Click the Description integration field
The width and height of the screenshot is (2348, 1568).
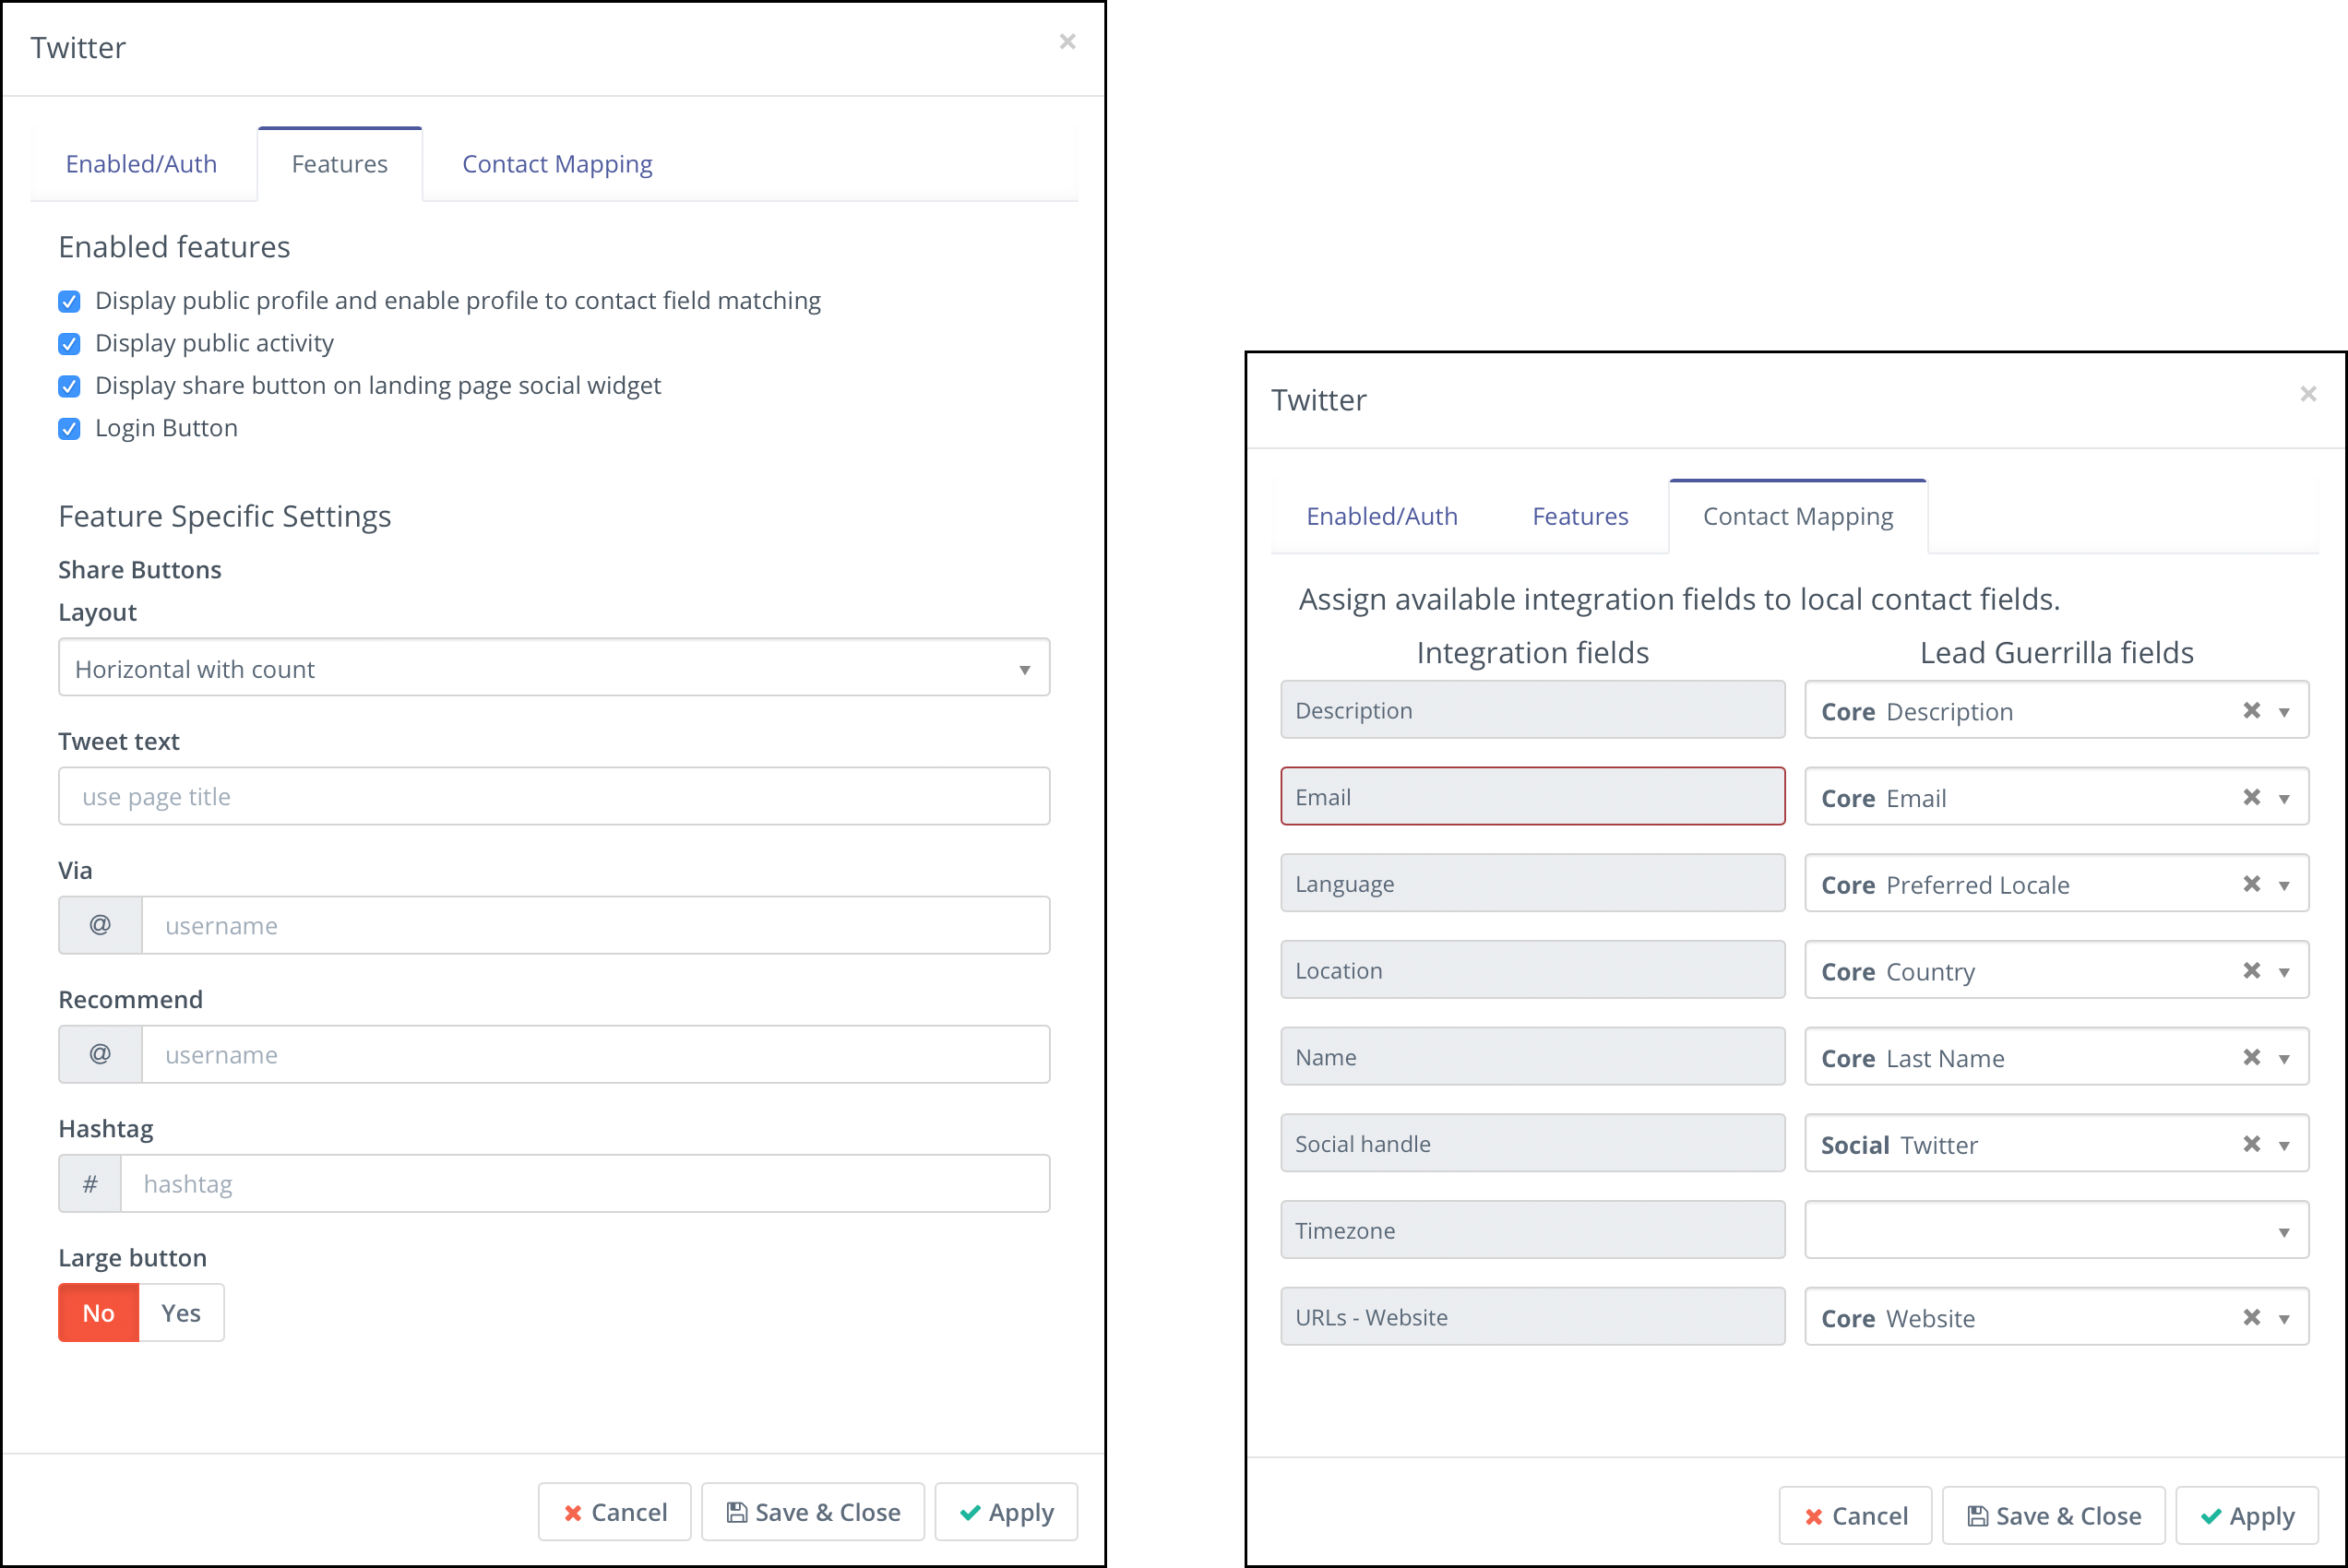click(x=1533, y=710)
